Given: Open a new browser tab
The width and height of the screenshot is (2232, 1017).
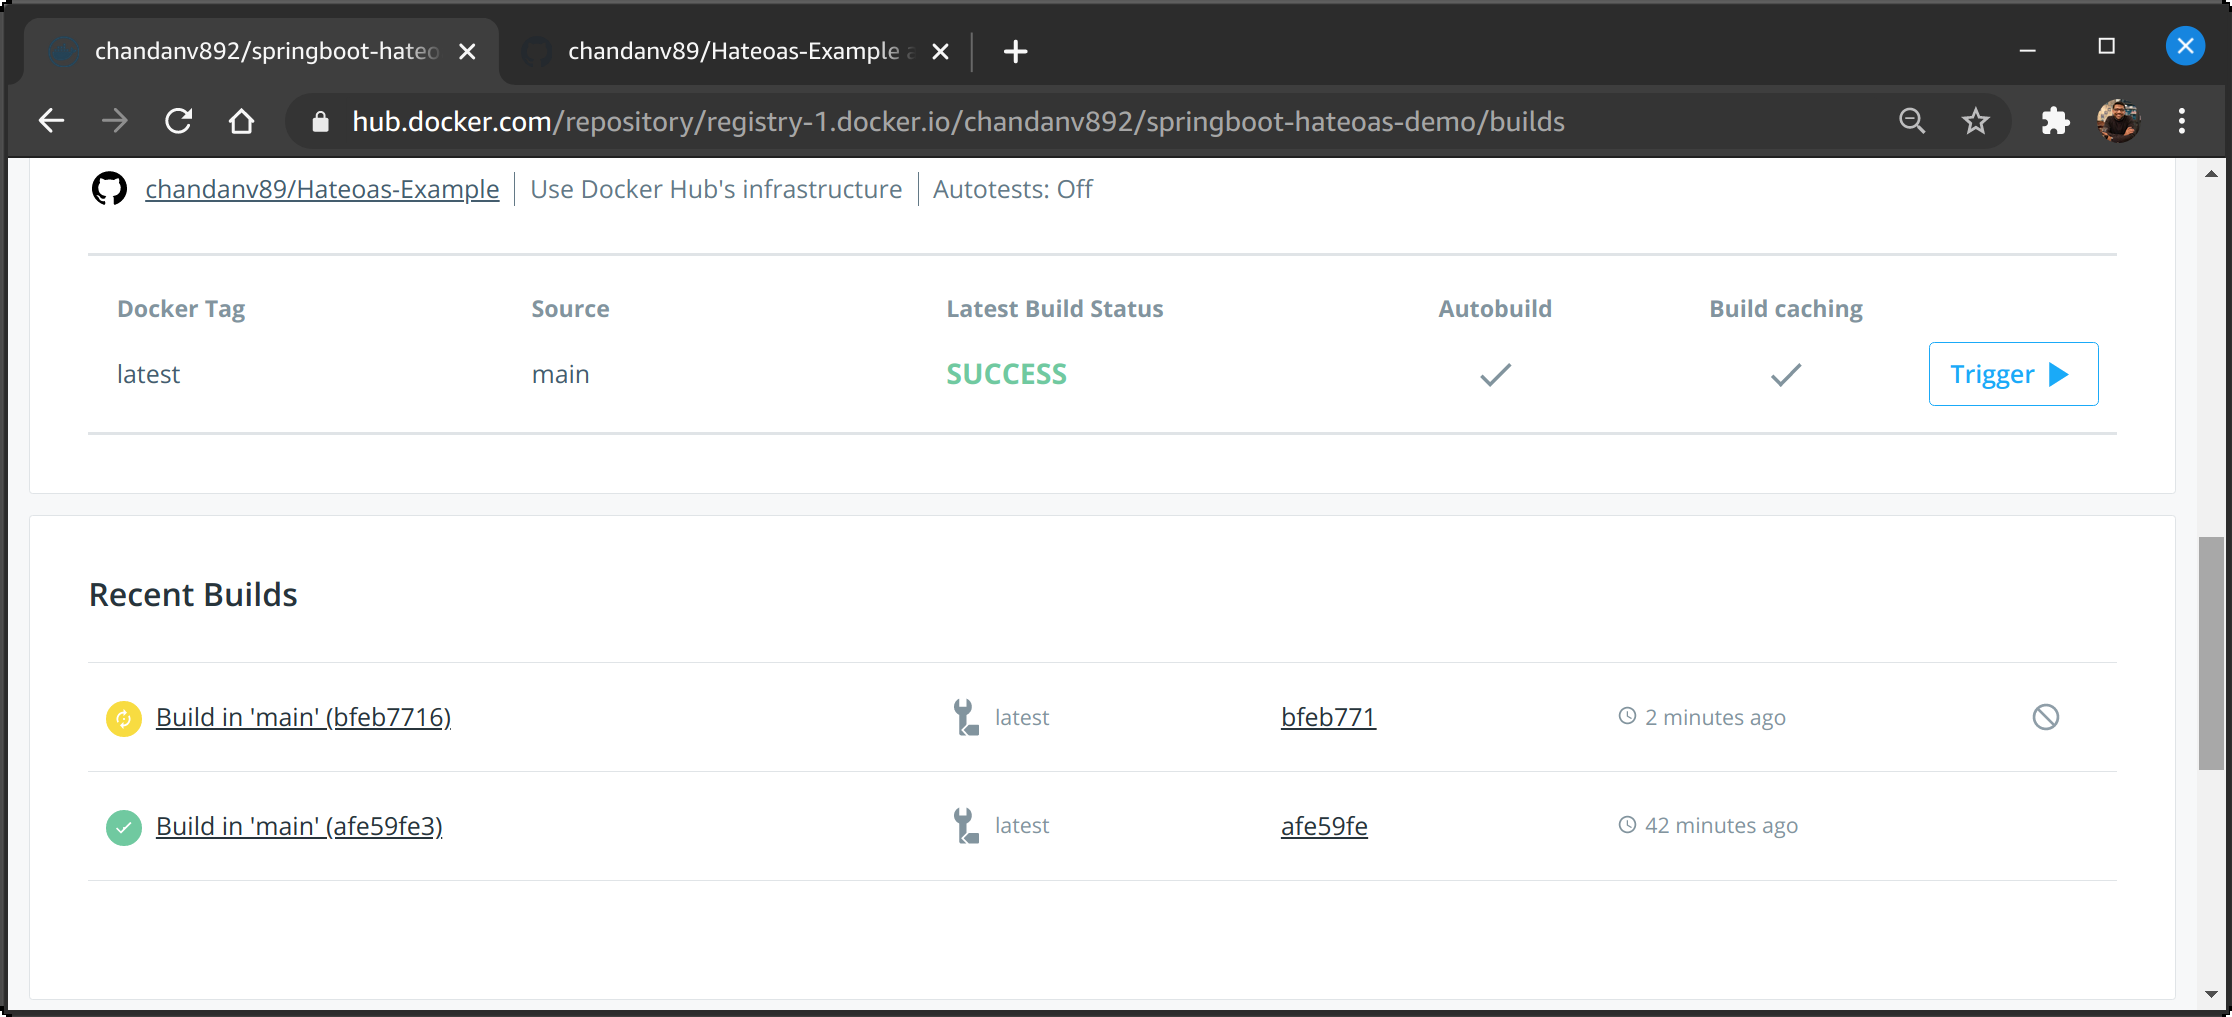Looking at the screenshot, I should click(1015, 51).
